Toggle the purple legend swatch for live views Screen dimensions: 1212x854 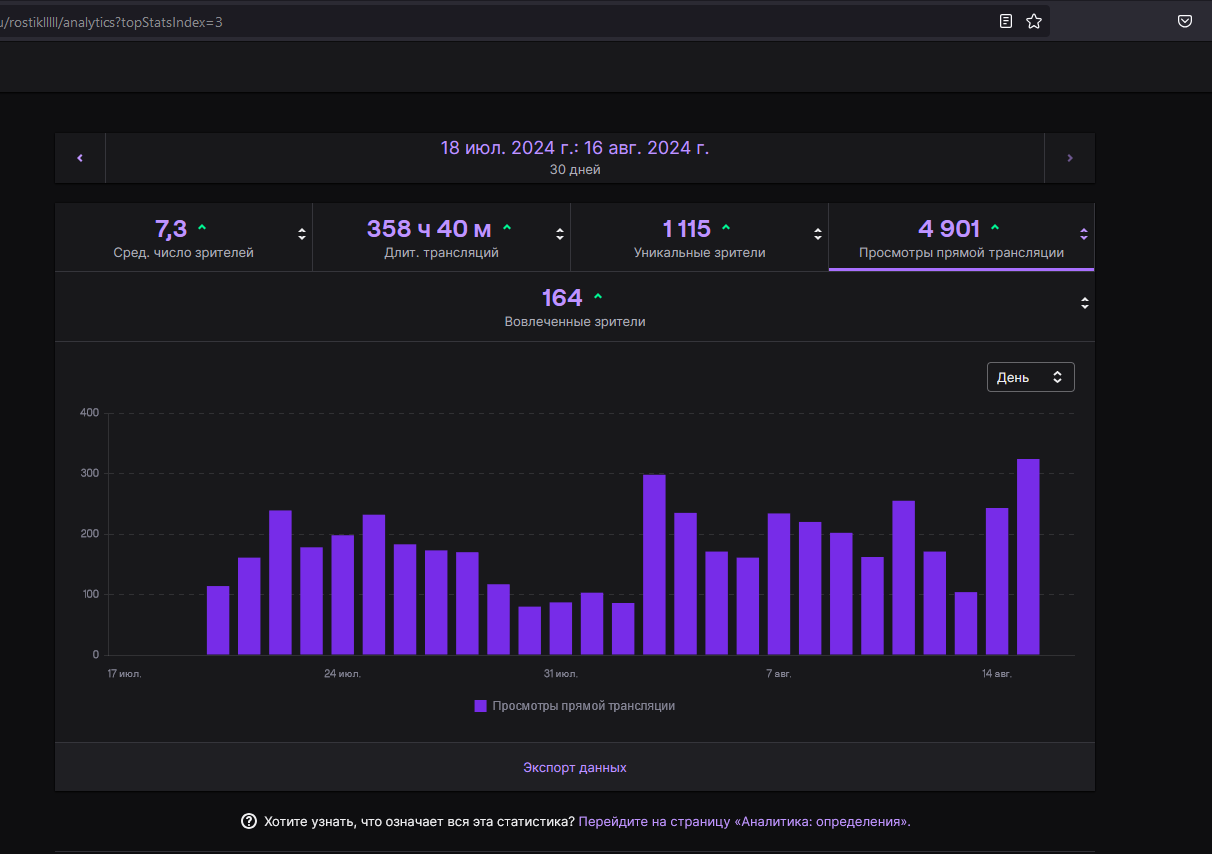[x=481, y=706]
